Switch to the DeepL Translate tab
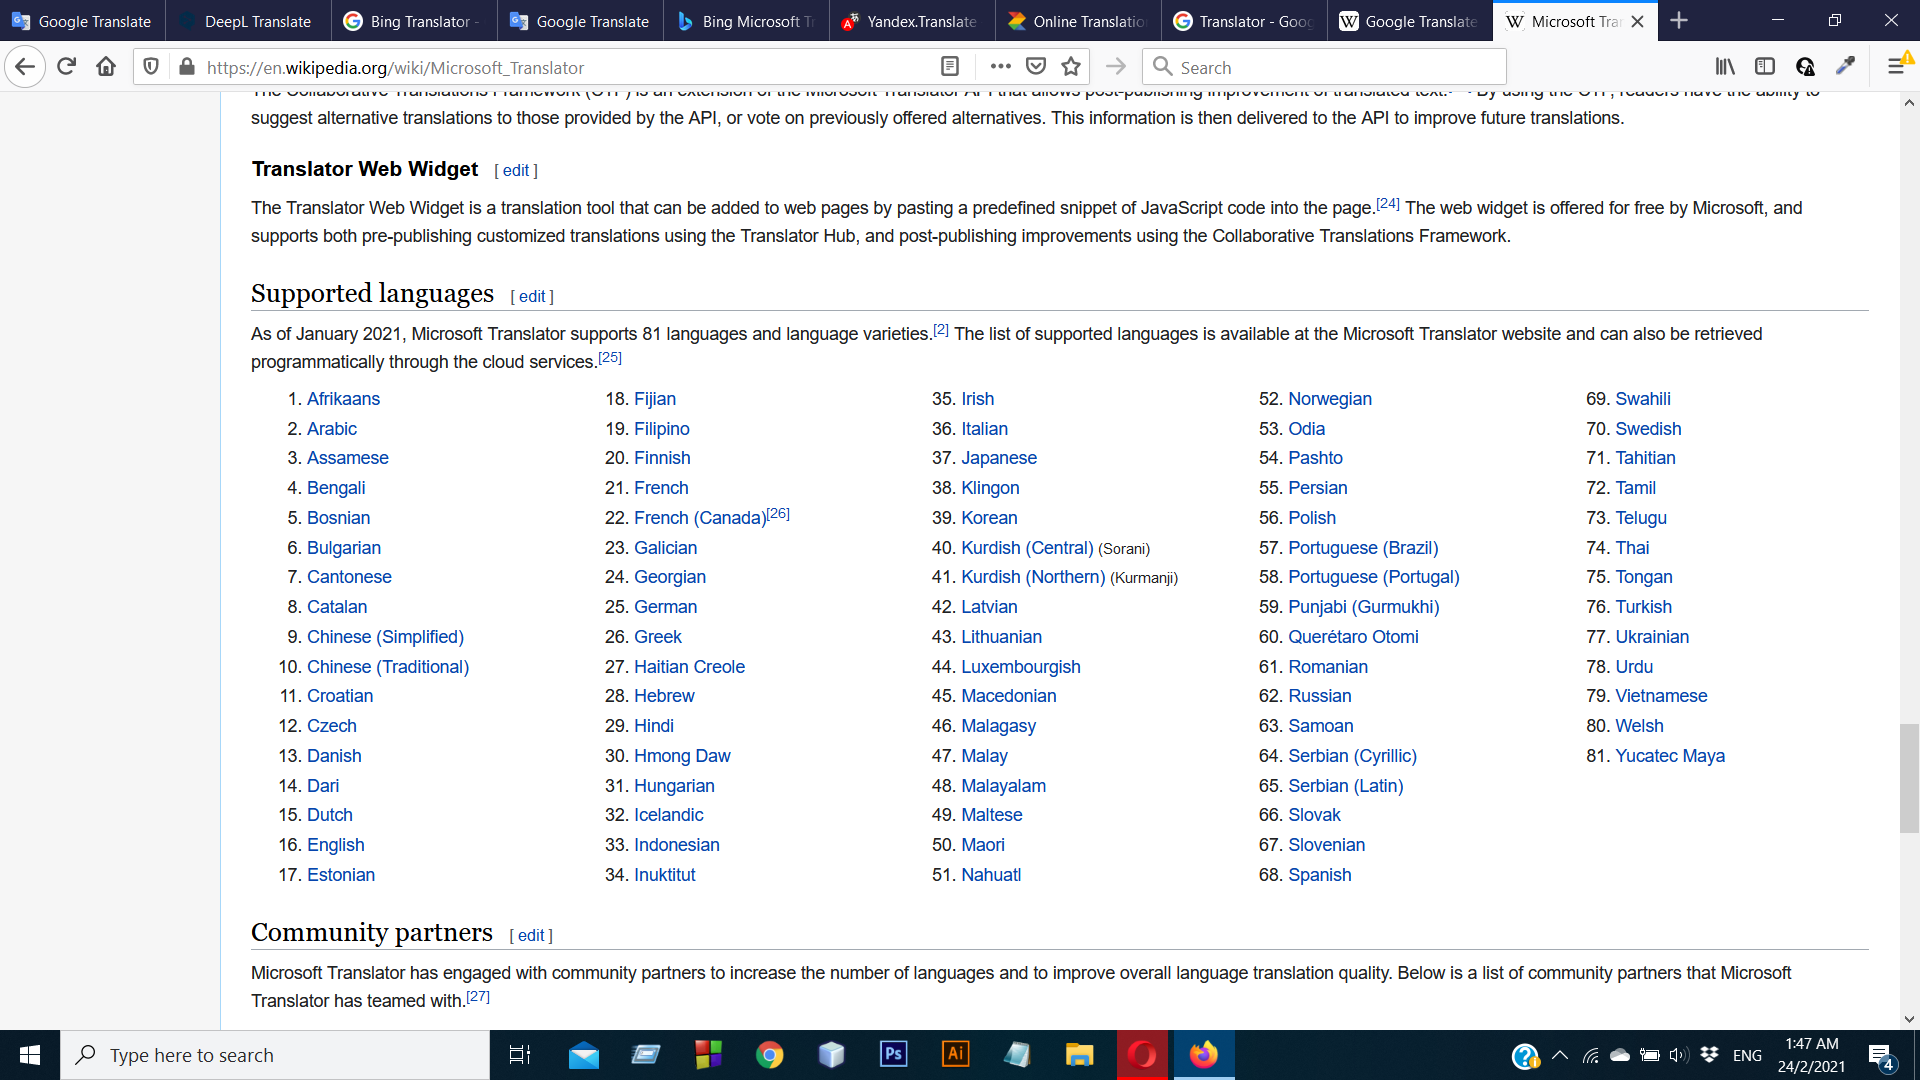This screenshot has width=1920, height=1080. 248,21
